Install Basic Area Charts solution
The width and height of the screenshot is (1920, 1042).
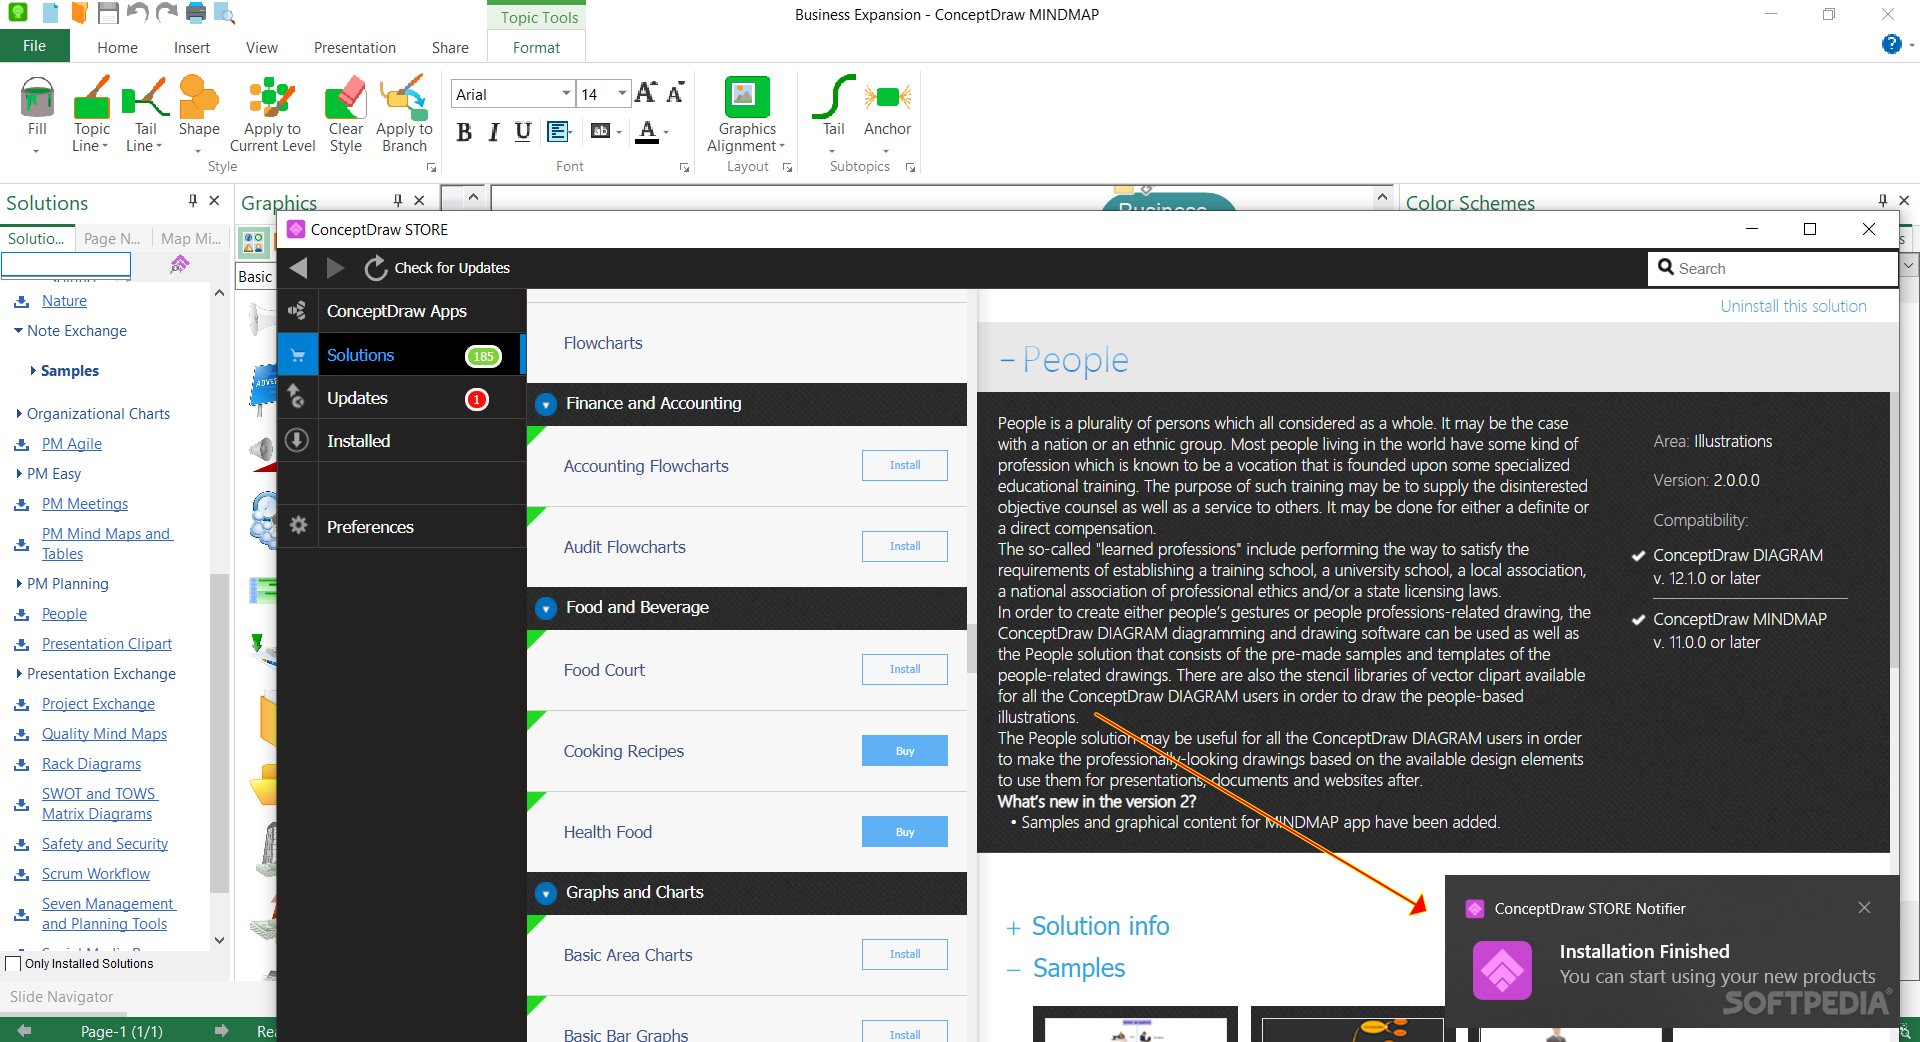point(904,954)
